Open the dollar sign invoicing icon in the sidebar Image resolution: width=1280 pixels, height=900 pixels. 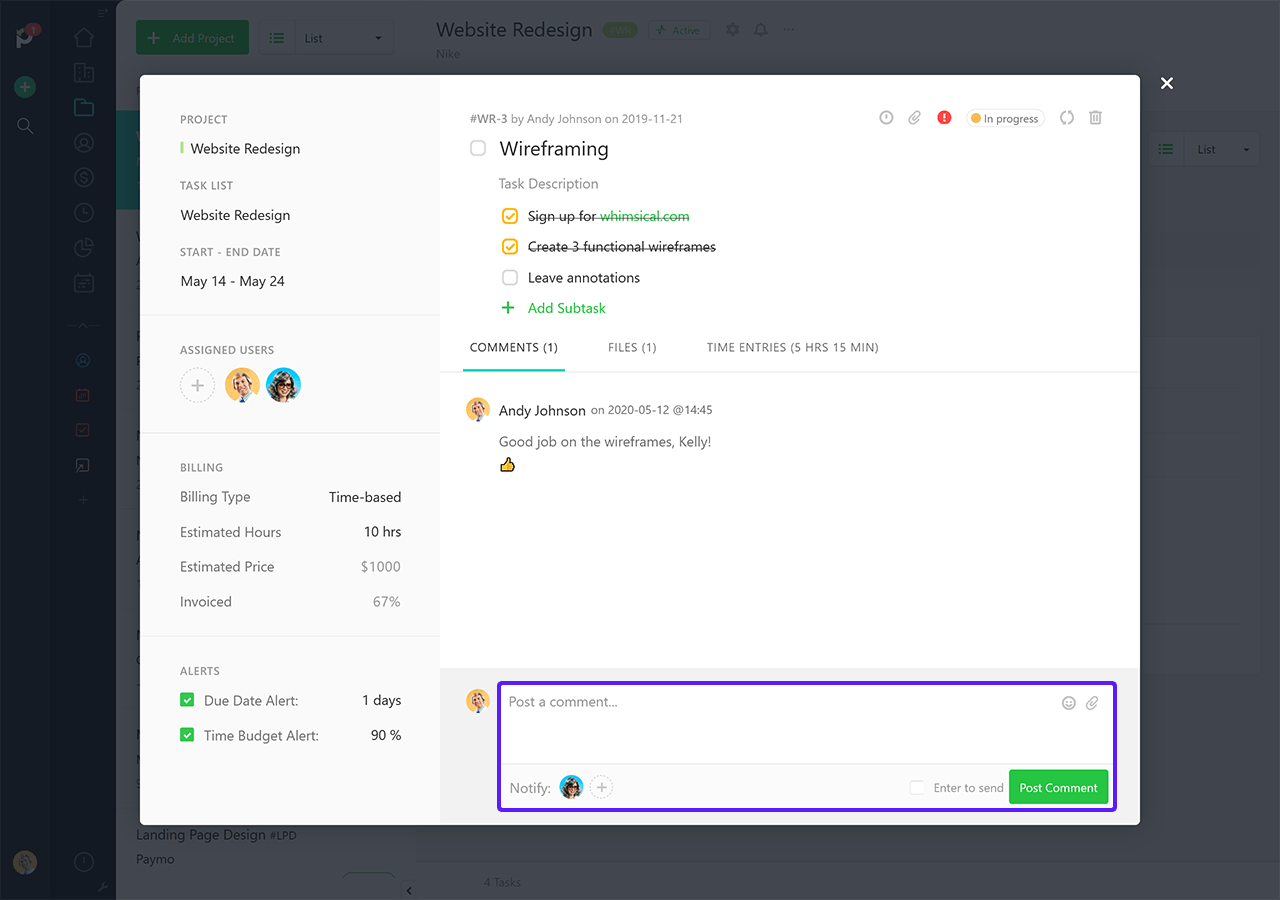(84, 178)
